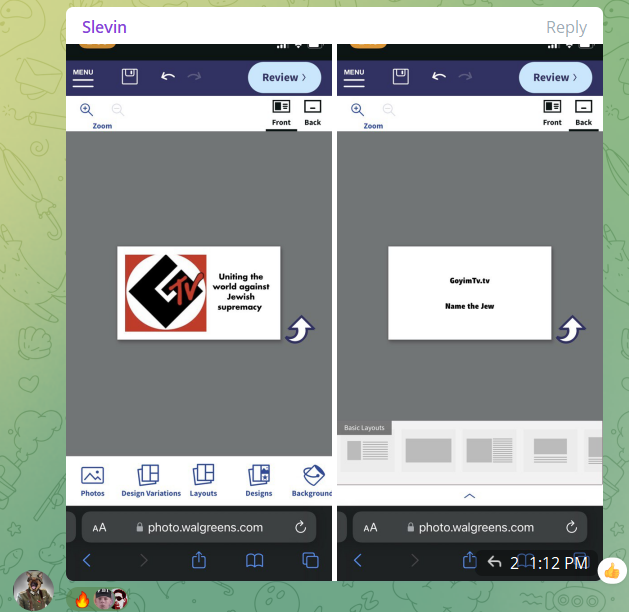Screen dimensions: 629x612
Task: Click the Review button in the left screenshot
Action: 284,77
